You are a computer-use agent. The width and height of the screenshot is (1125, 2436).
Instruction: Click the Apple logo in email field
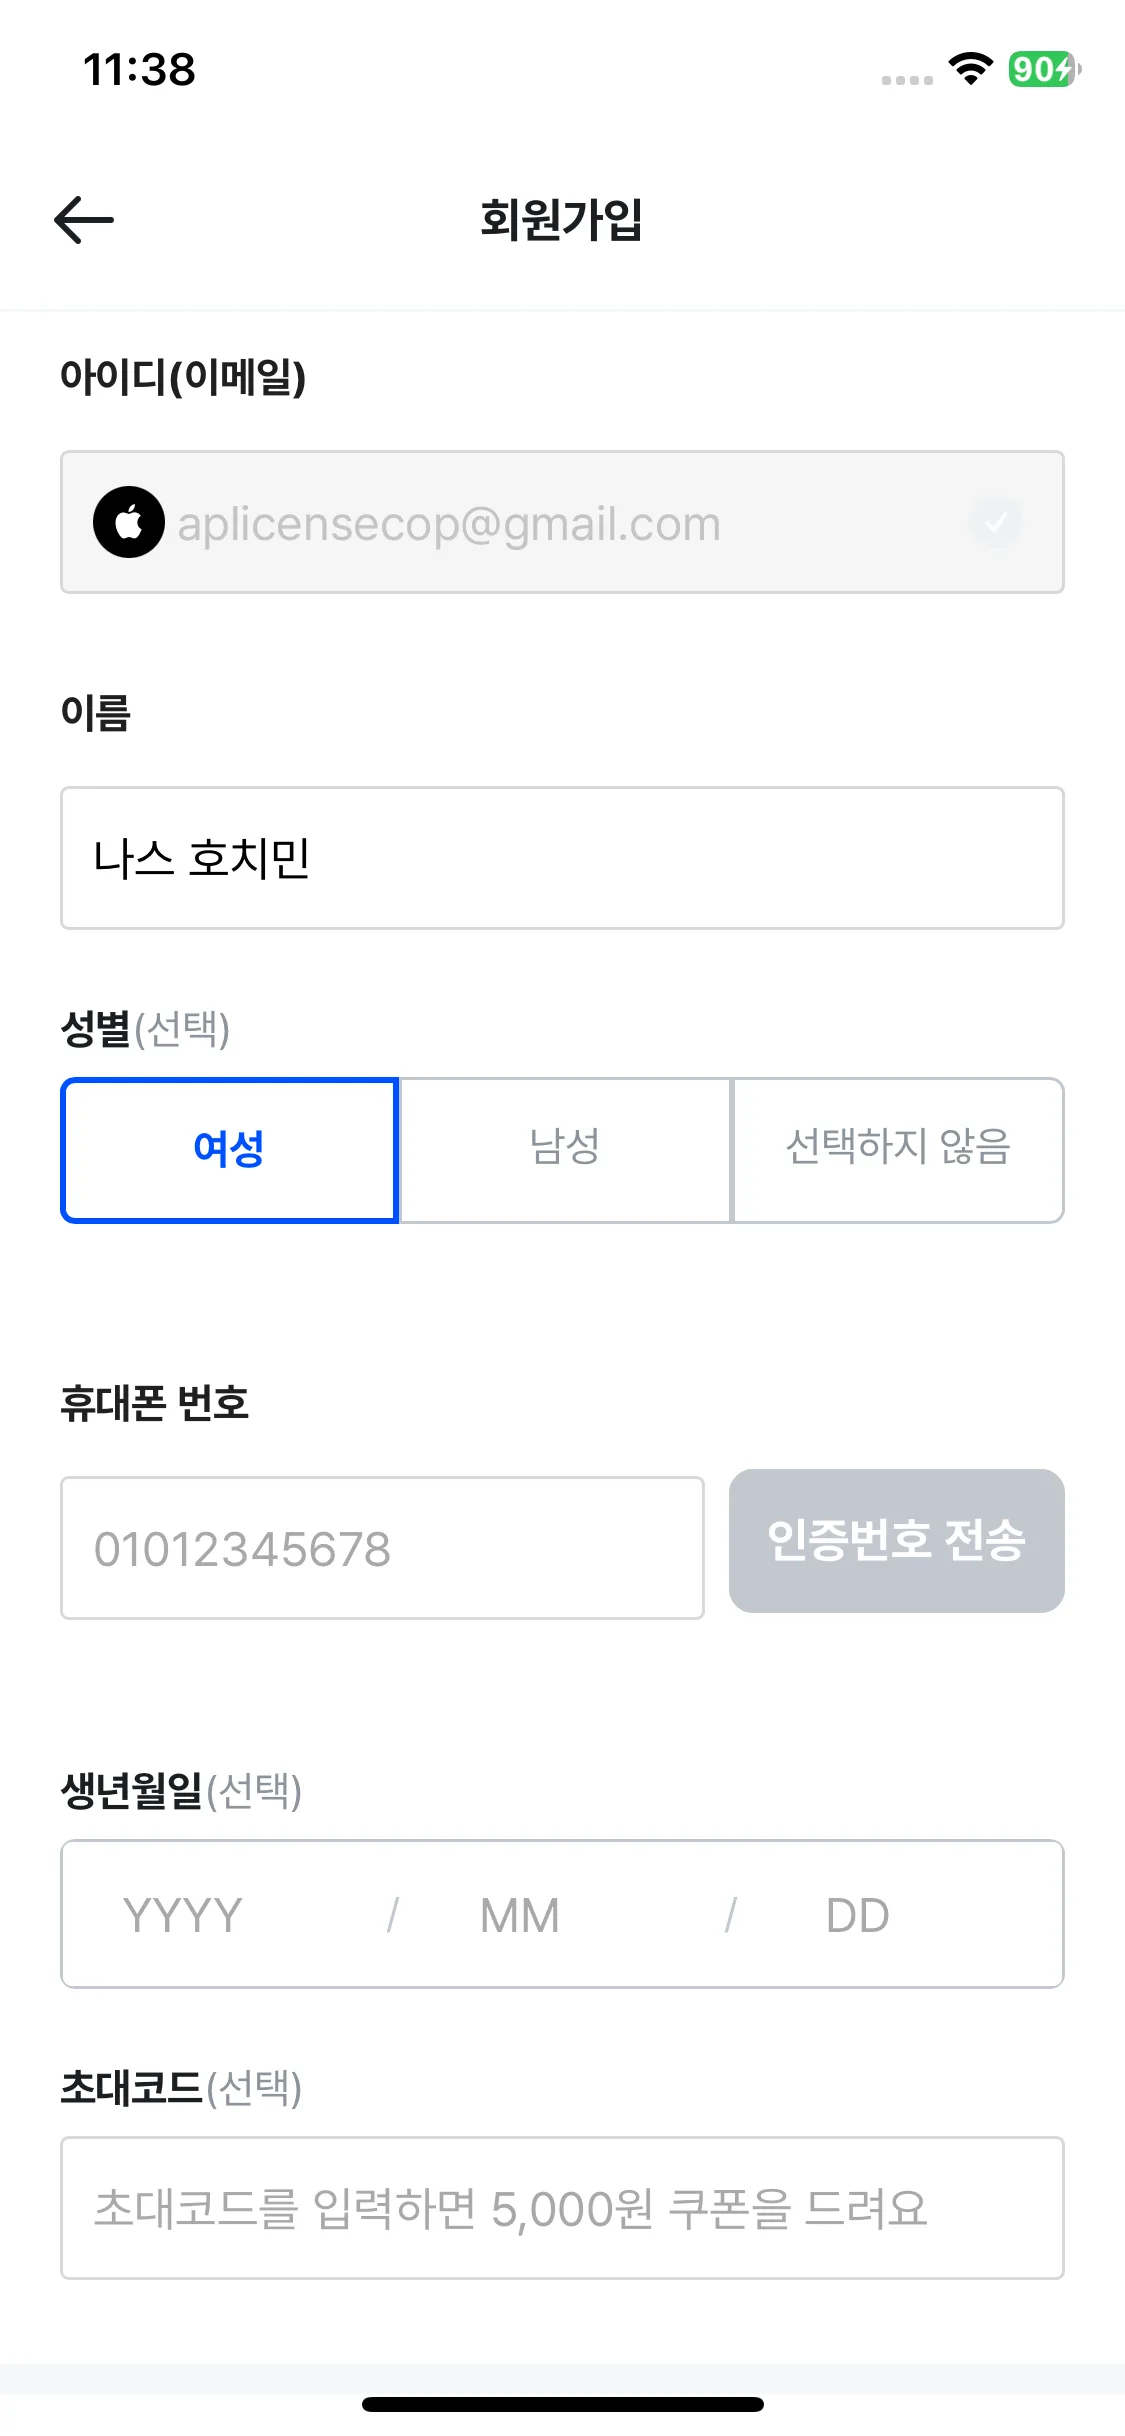[x=129, y=522]
